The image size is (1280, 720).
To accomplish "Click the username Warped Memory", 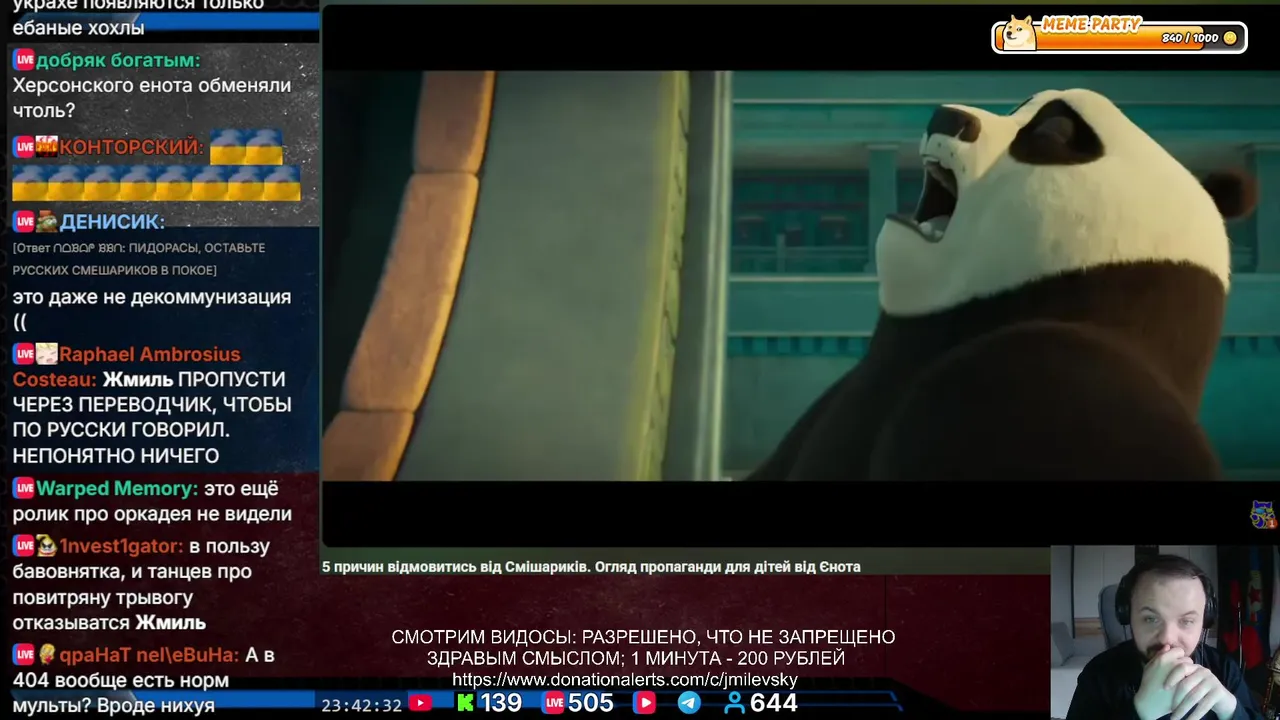I will (116, 488).
